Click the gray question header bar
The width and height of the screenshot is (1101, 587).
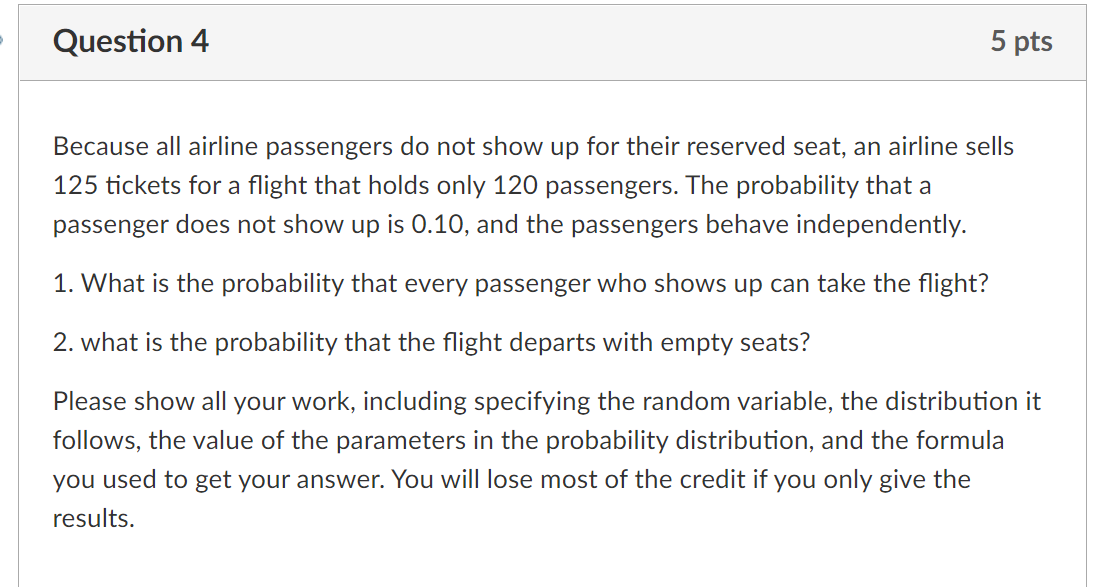point(553,42)
